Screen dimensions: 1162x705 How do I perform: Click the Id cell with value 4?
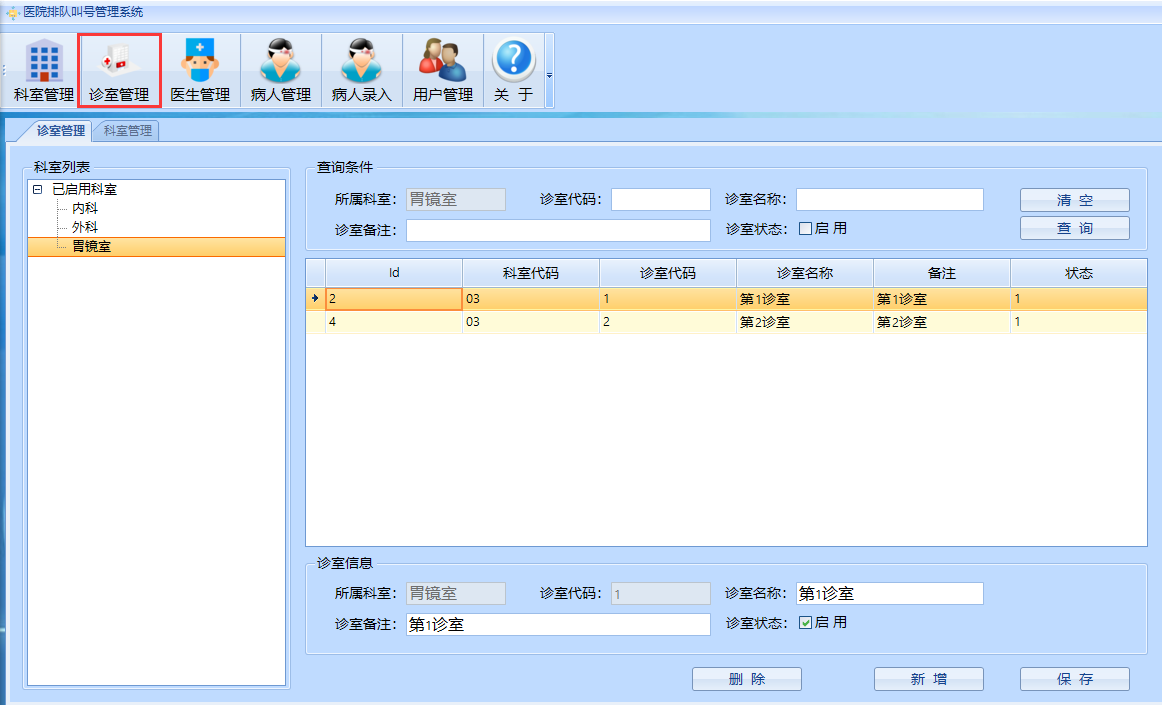pyautogui.click(x=394, y=322)
